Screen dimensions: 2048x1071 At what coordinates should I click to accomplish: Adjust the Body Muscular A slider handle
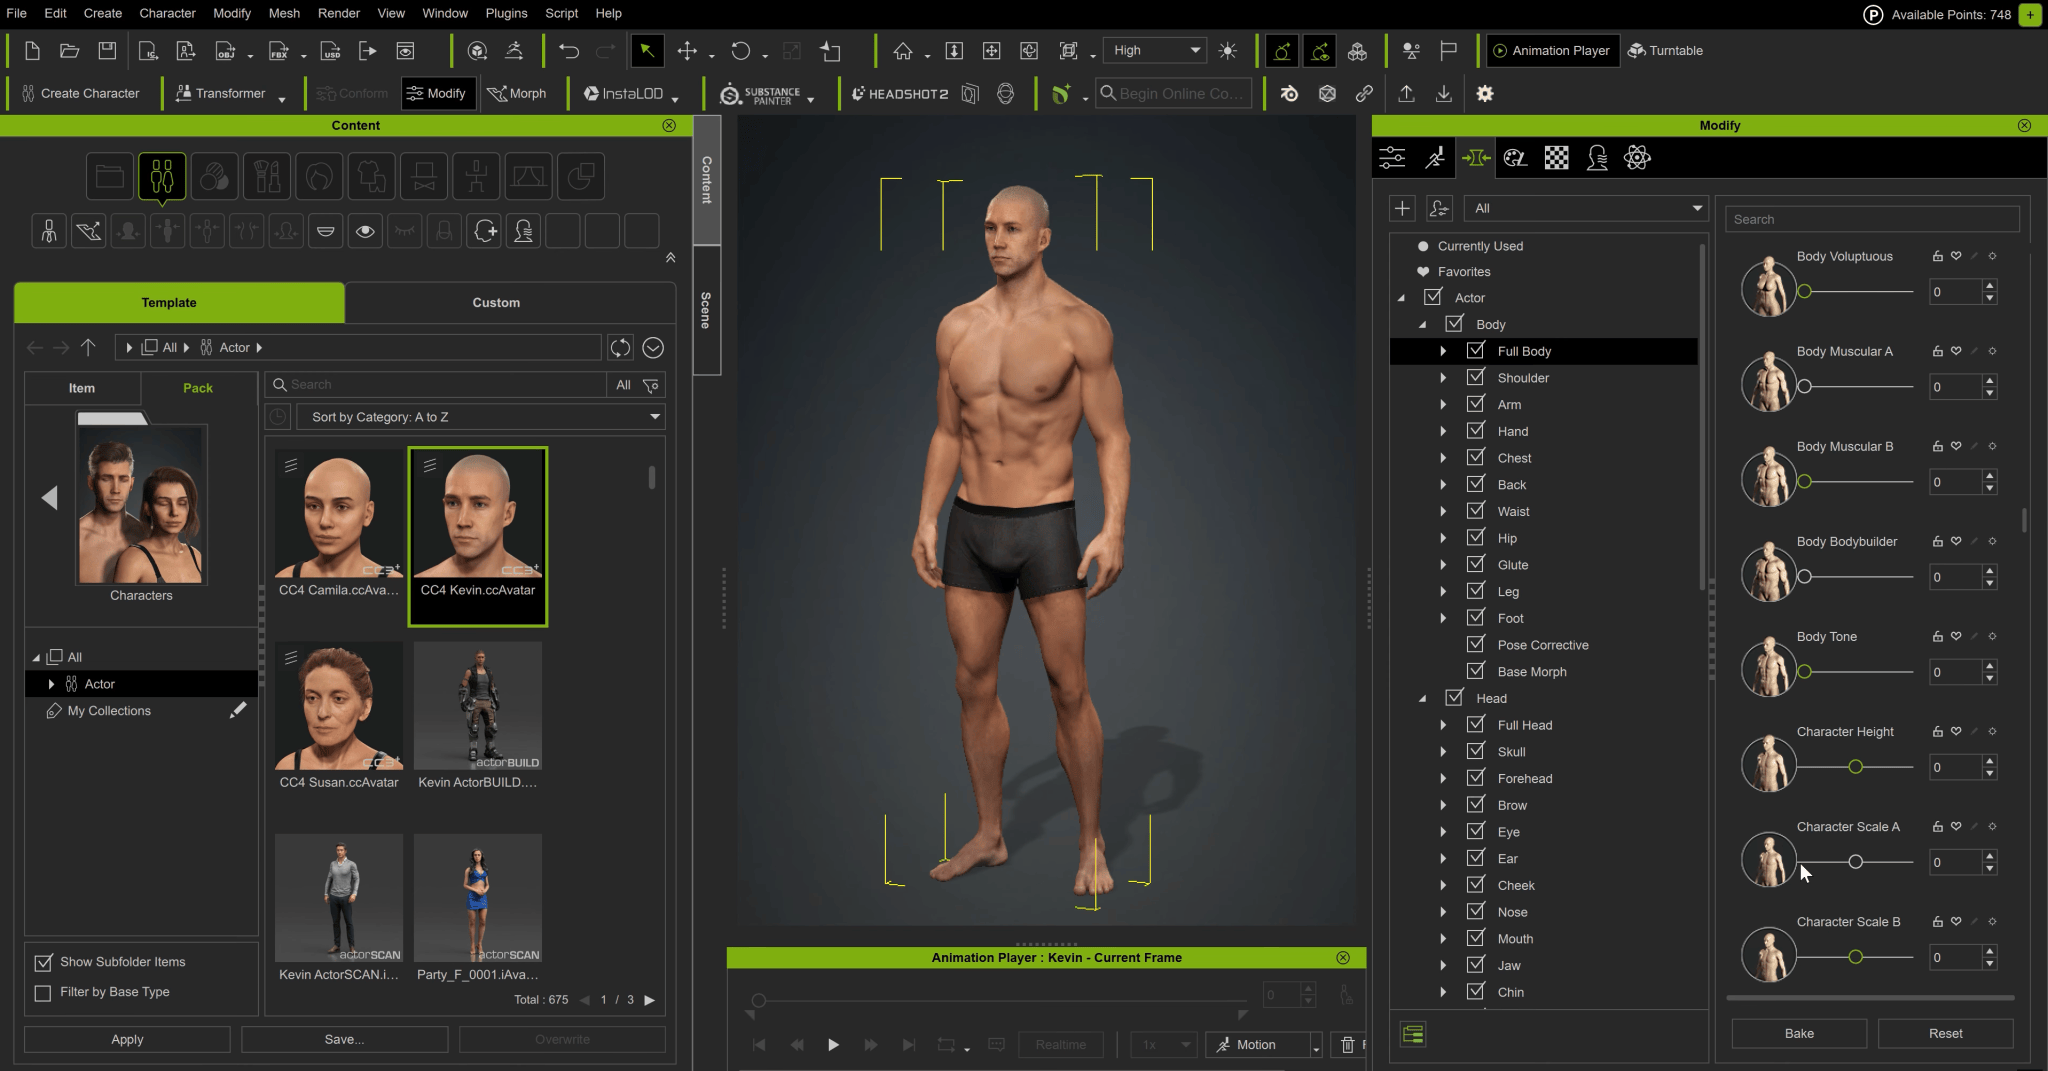coord(1804,386)
